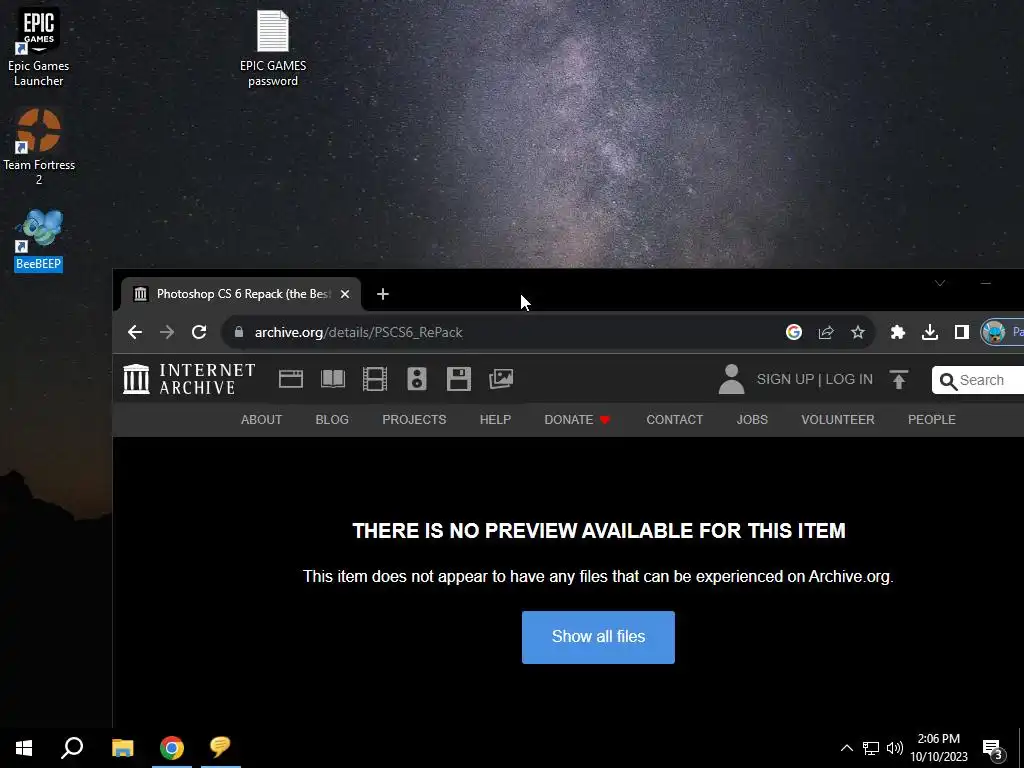Screen dimensions: 1024x768
Task: Expand Chrome tab search chevron
Action: pyautogui.click(x=940, y=283)
